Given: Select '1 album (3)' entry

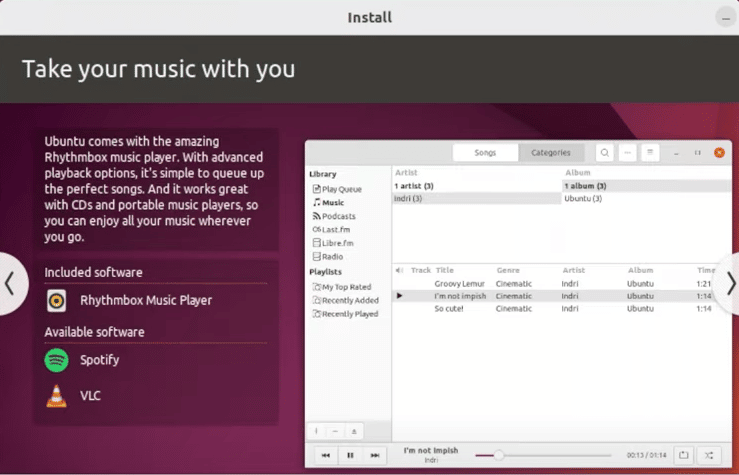Looking at the screenshot, I should [647, 186].
